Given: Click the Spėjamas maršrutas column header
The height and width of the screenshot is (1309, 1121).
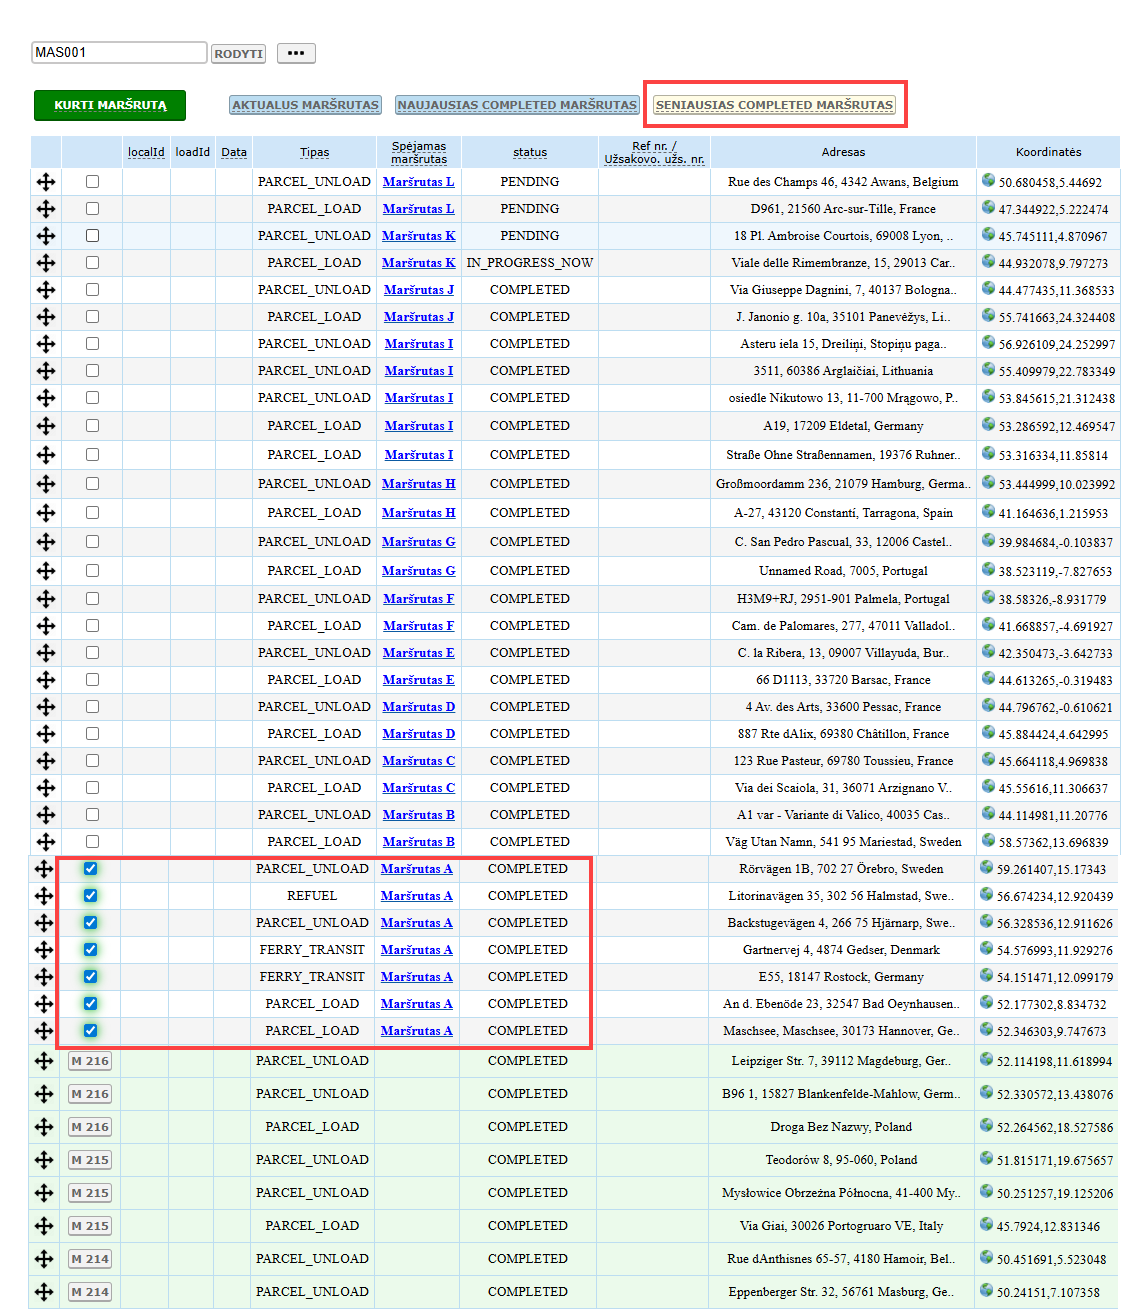Looking at the screenshot, I should point(419,153).
